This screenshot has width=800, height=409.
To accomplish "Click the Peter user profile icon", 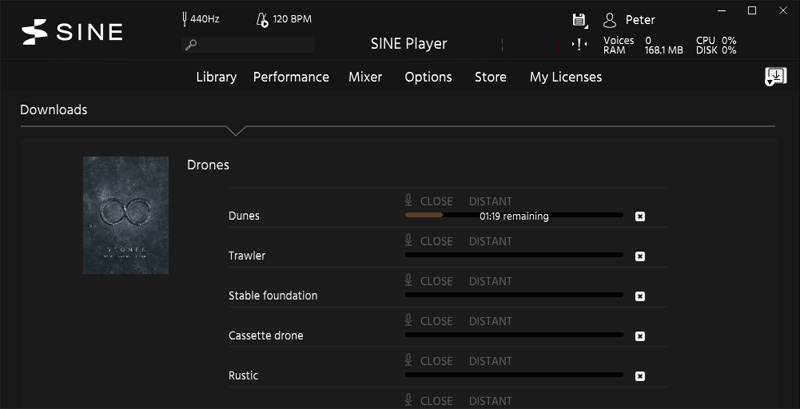I will (610, 20).
